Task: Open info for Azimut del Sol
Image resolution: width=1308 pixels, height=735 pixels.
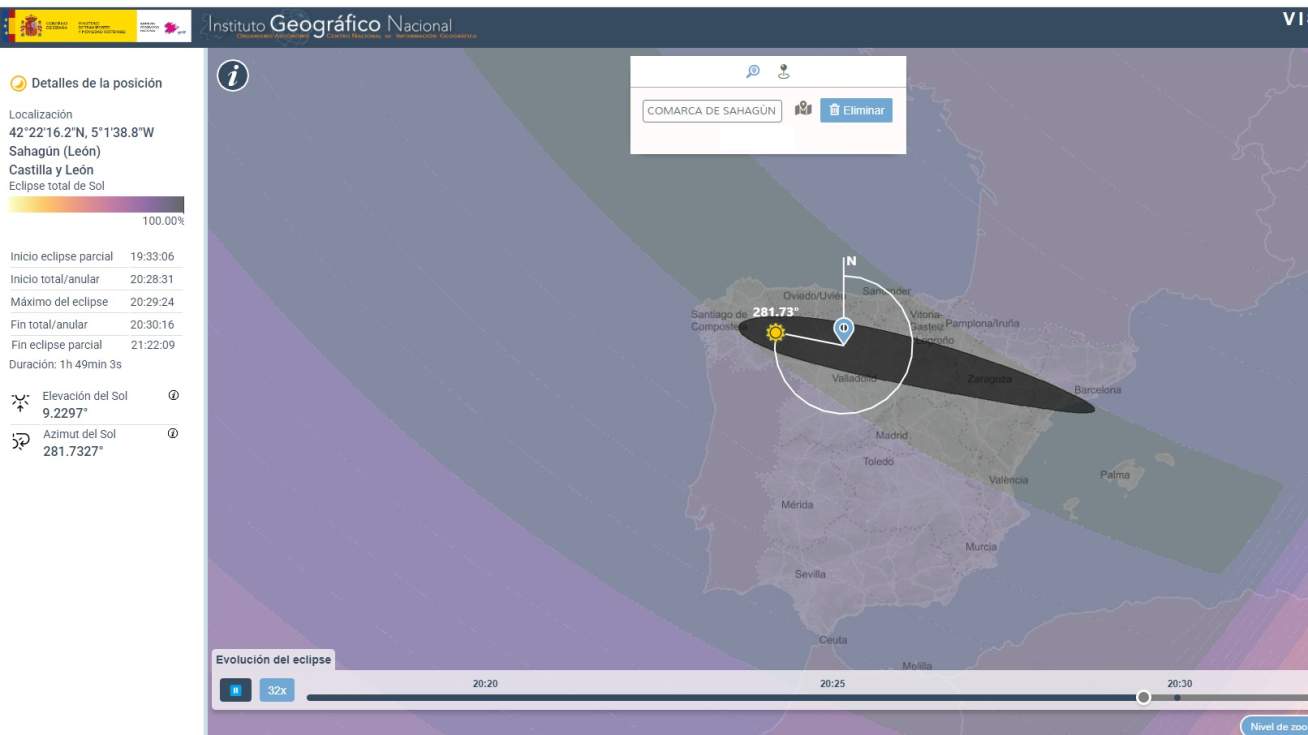Action: (173, 434)
